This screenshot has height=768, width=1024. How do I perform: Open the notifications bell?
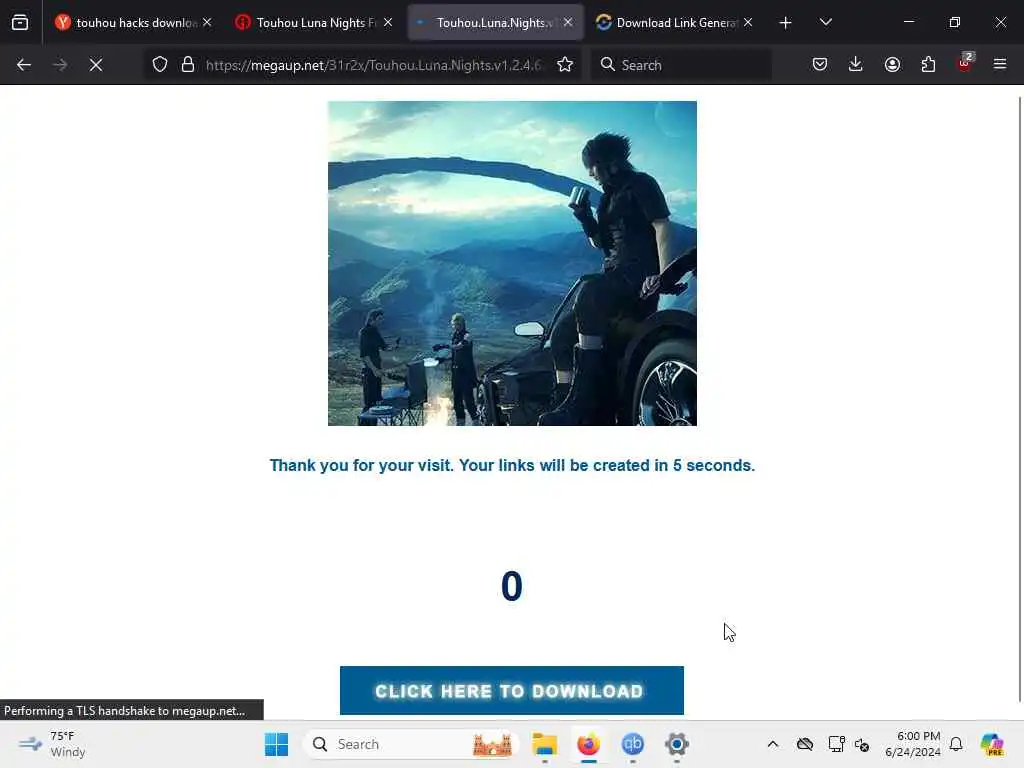[x=956, y=744]
